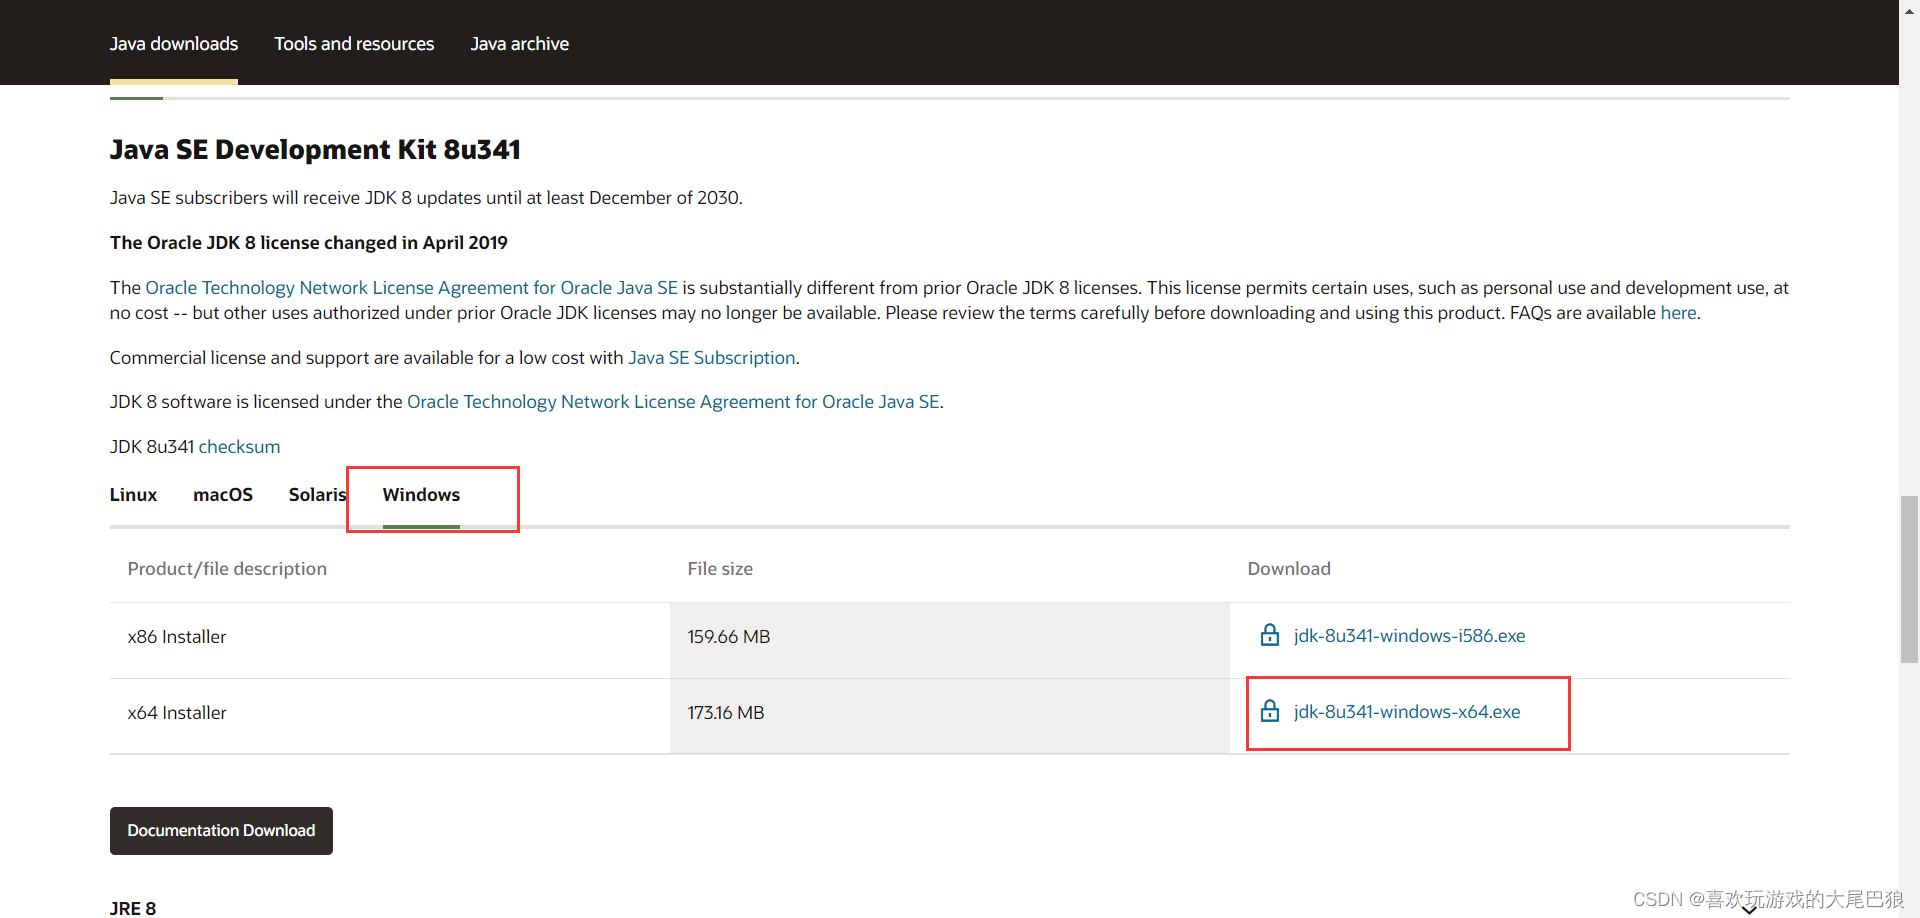Download jdk-8u341-windows-i586.exe

(x=1409, y=636)
